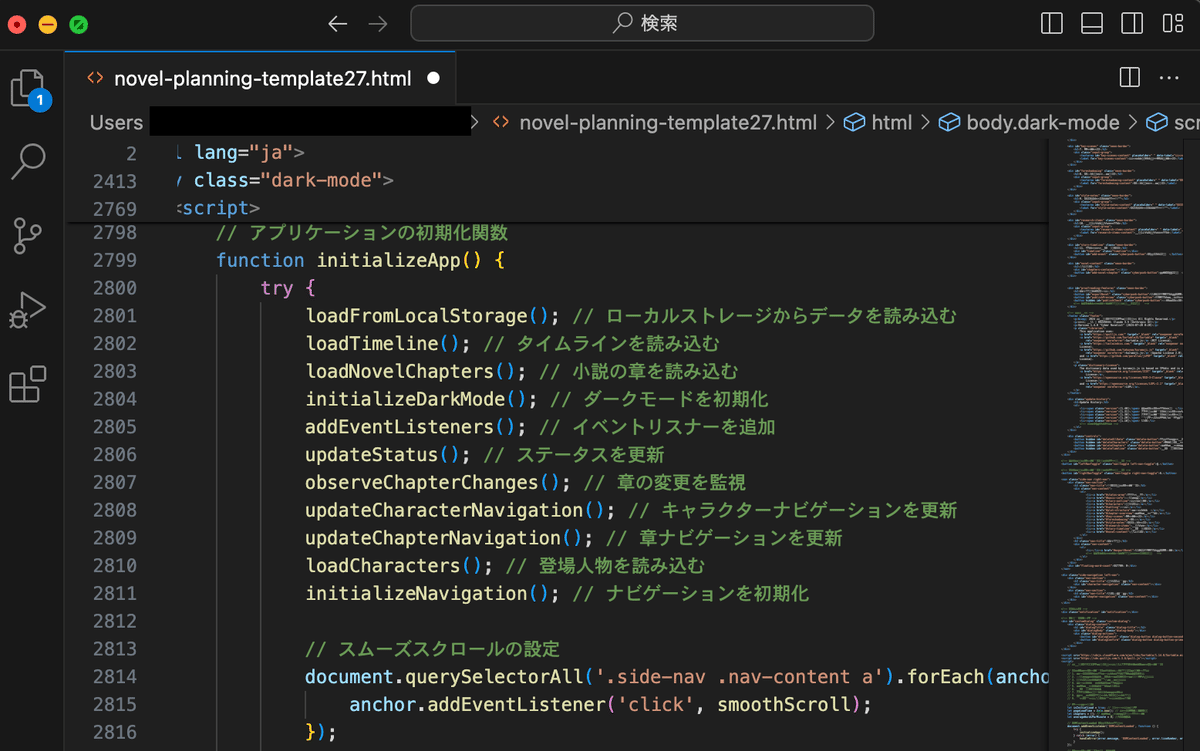Click line number 2814 in the gutter
This screenshot has height=751, width=1200.
point(114,677)
